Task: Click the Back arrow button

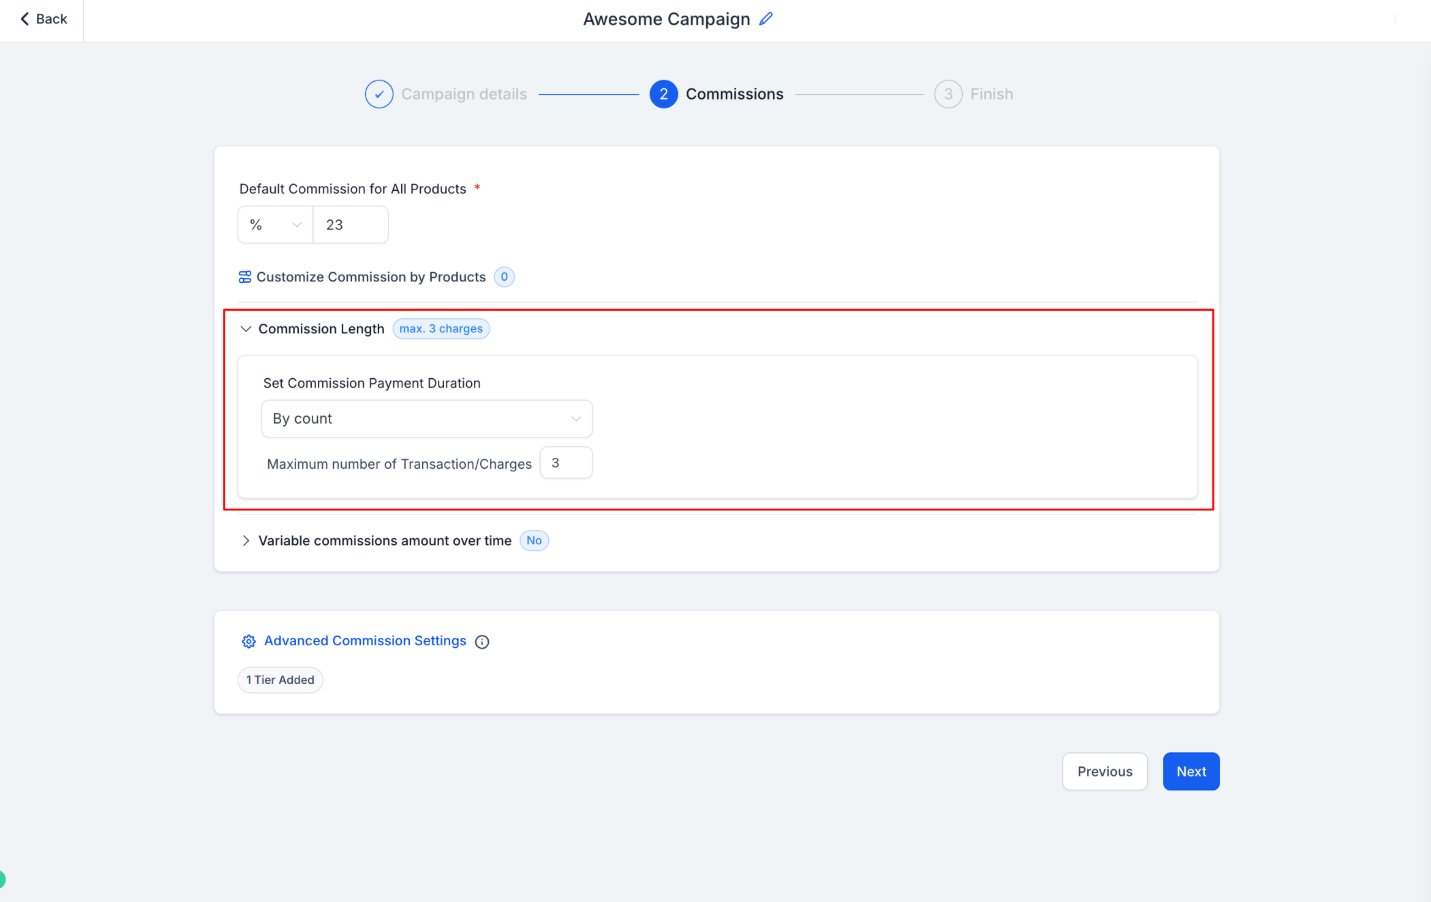Action: 43,19
